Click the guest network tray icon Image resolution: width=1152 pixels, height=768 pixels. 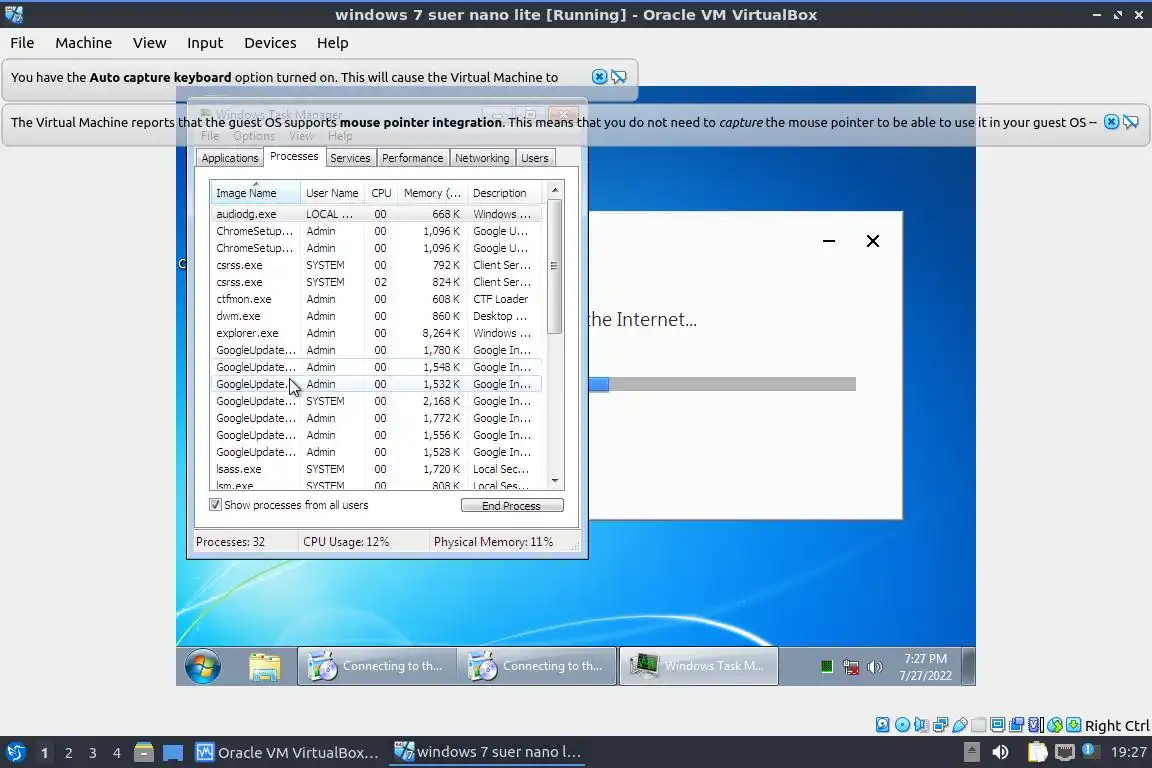click(851, 667)
